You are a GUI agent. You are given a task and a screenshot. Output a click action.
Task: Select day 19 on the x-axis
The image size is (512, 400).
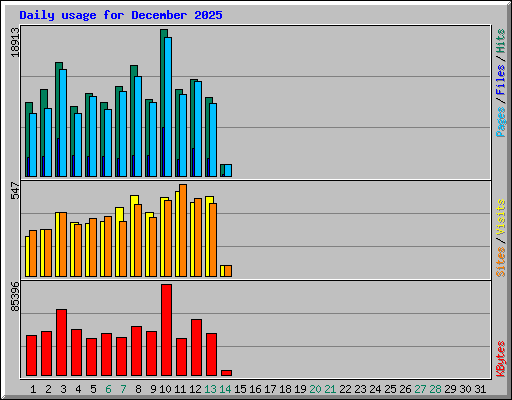click(x=300, y=389)
